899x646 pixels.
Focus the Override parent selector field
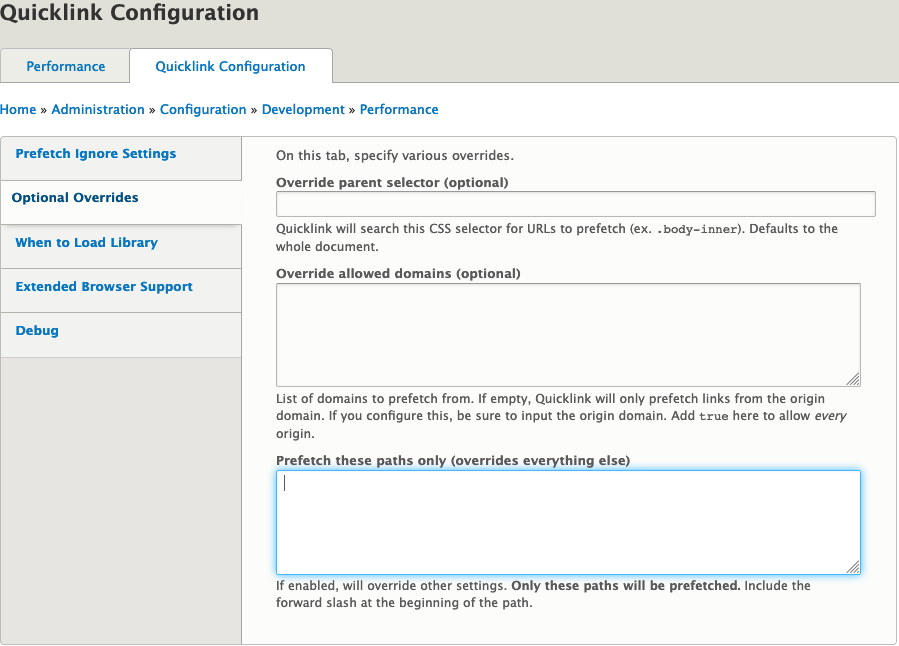[576, 204]
